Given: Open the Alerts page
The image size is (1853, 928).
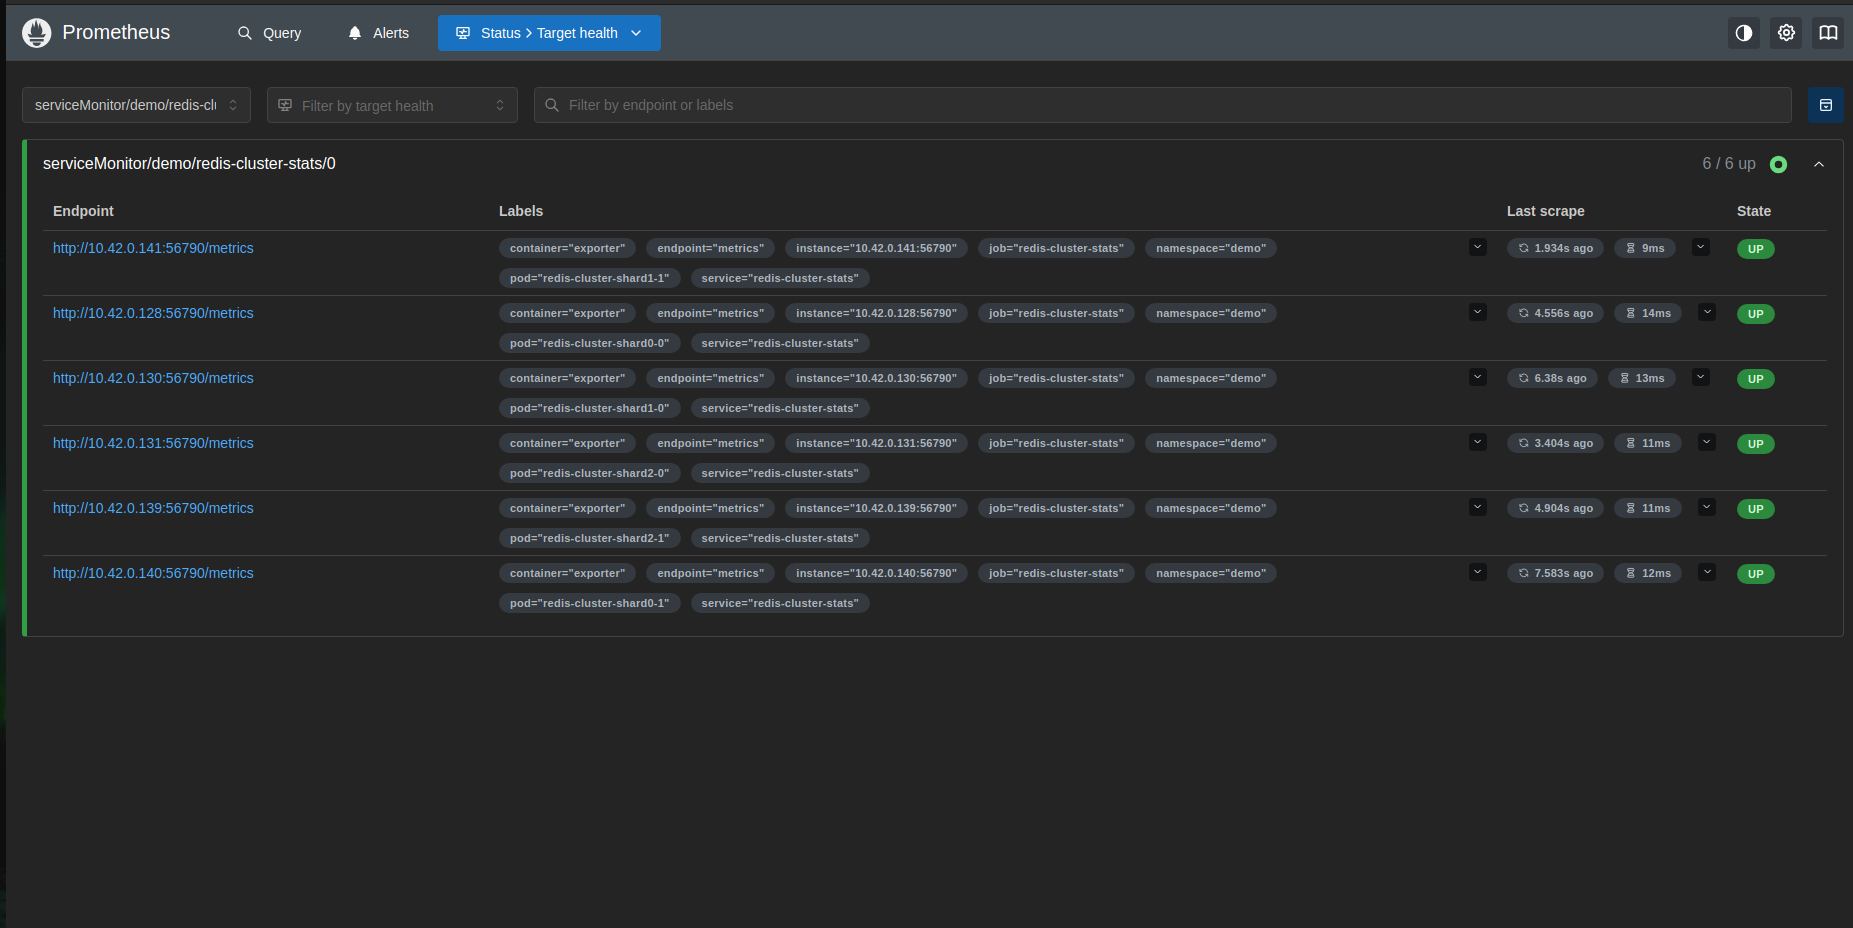Looking at the screenshot, I should click(378, 33).
